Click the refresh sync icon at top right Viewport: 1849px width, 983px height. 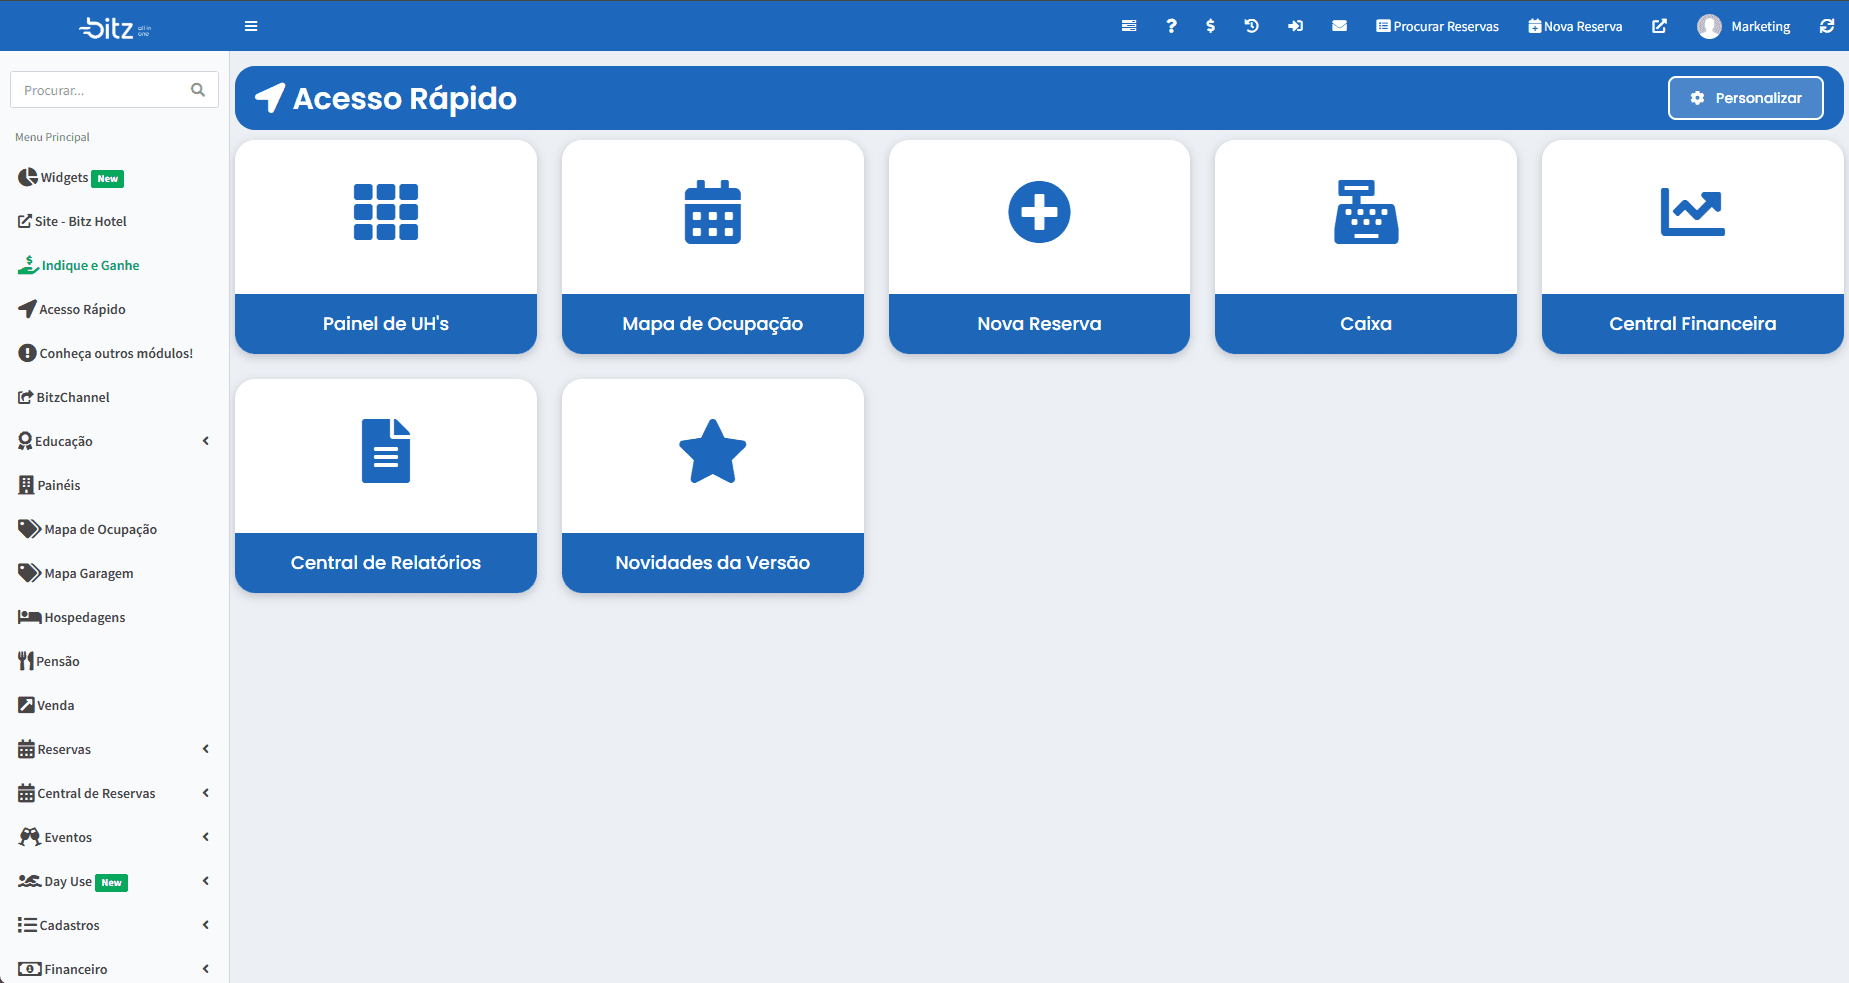[1827, 26]
